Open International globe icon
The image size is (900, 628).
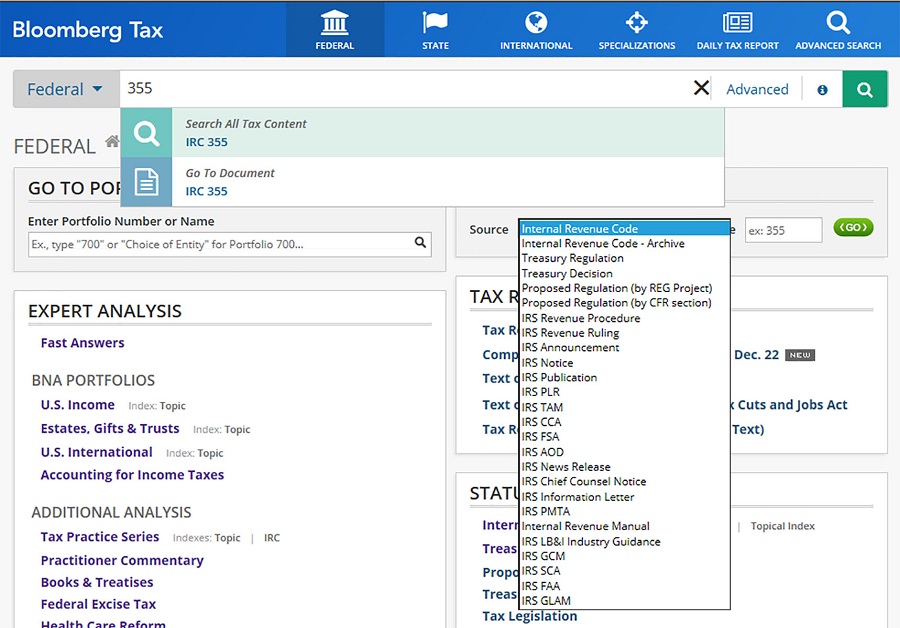(536, 23)
